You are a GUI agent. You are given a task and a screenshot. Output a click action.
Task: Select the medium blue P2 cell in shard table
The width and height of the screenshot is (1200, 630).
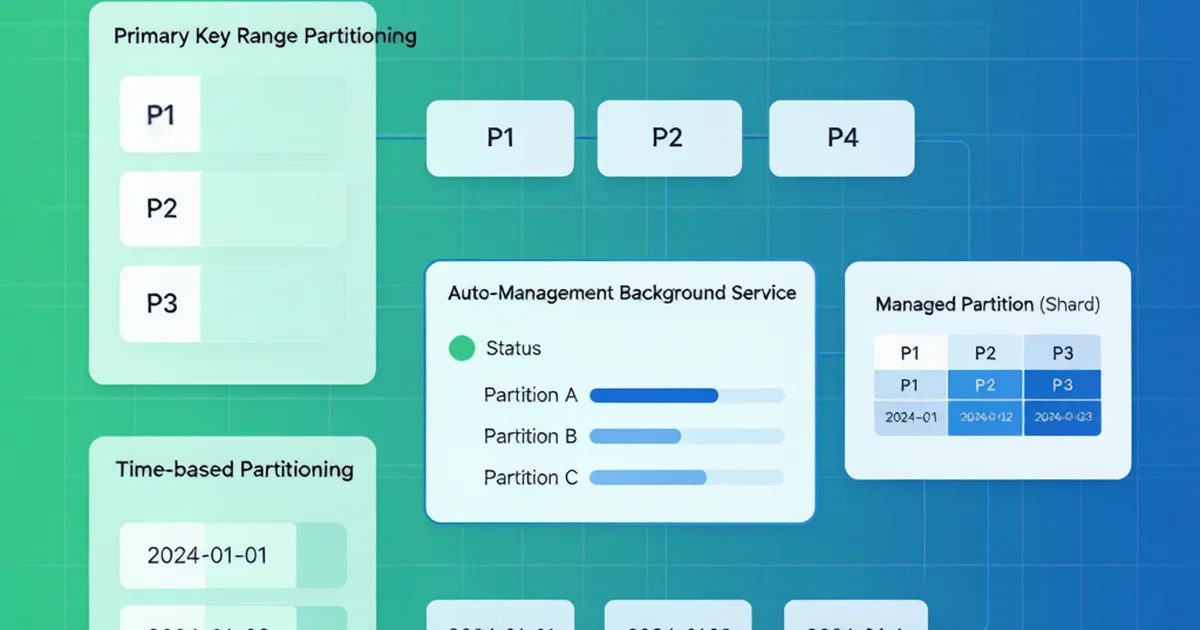tap(985, 385)
